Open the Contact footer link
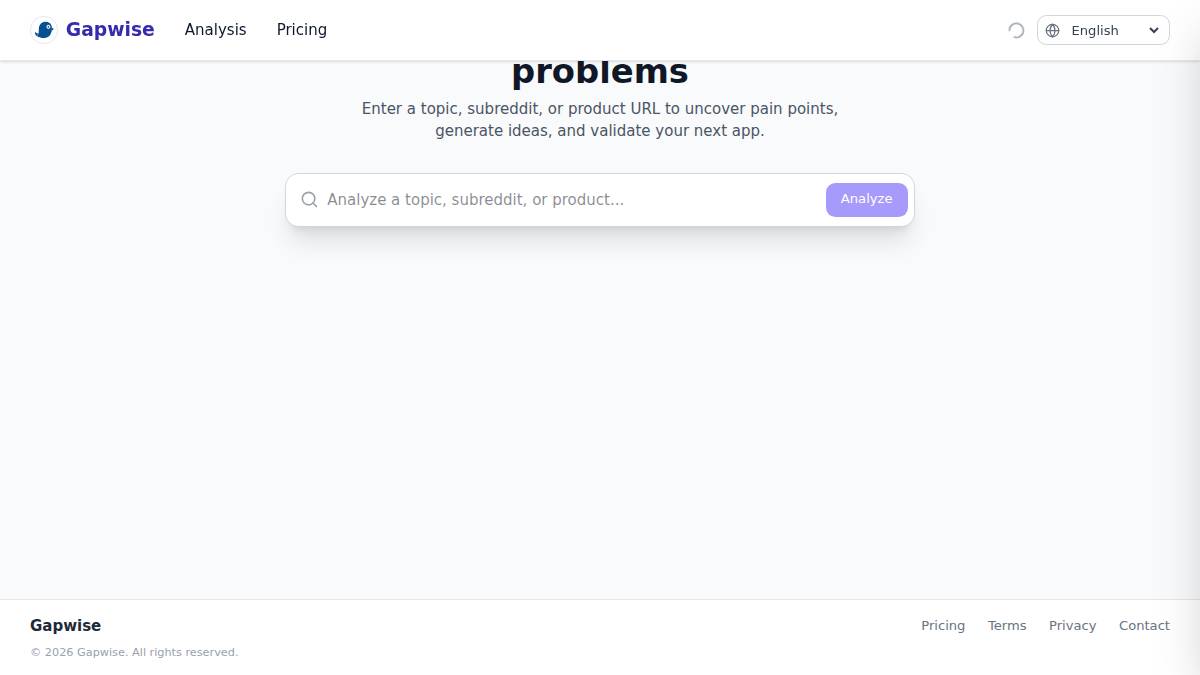The height and width of the screenshot is (675, 1200). (1144, 626)
